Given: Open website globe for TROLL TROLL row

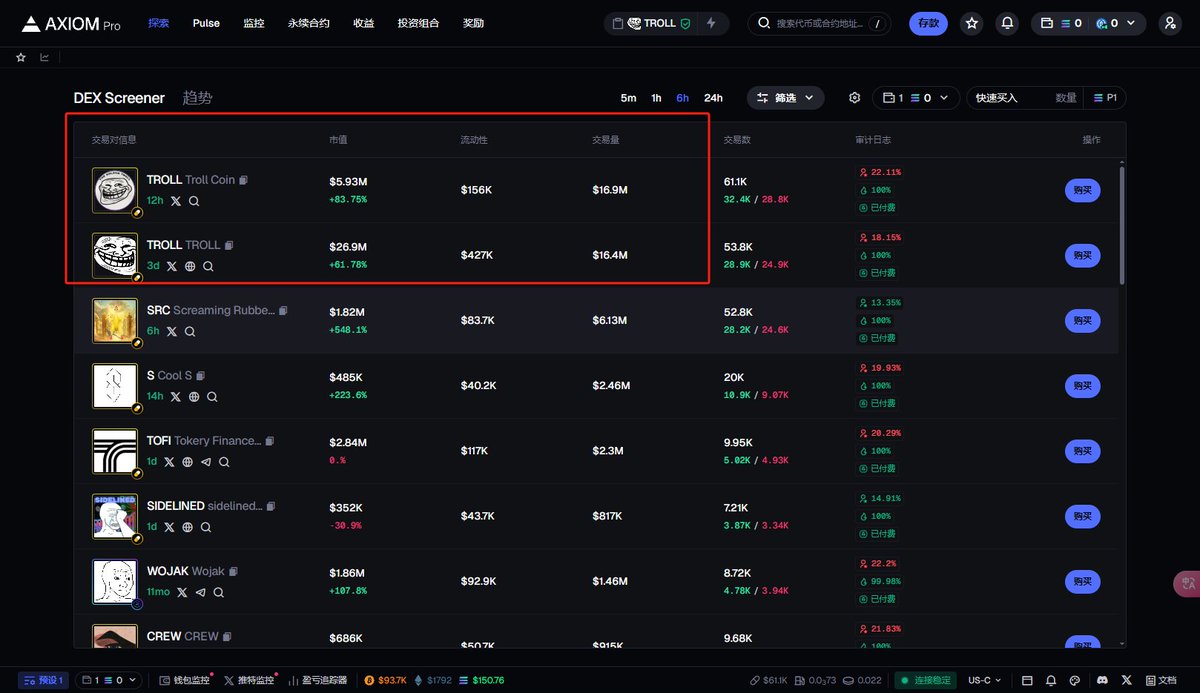Looking at the screenshot, I should coord(190,266).
